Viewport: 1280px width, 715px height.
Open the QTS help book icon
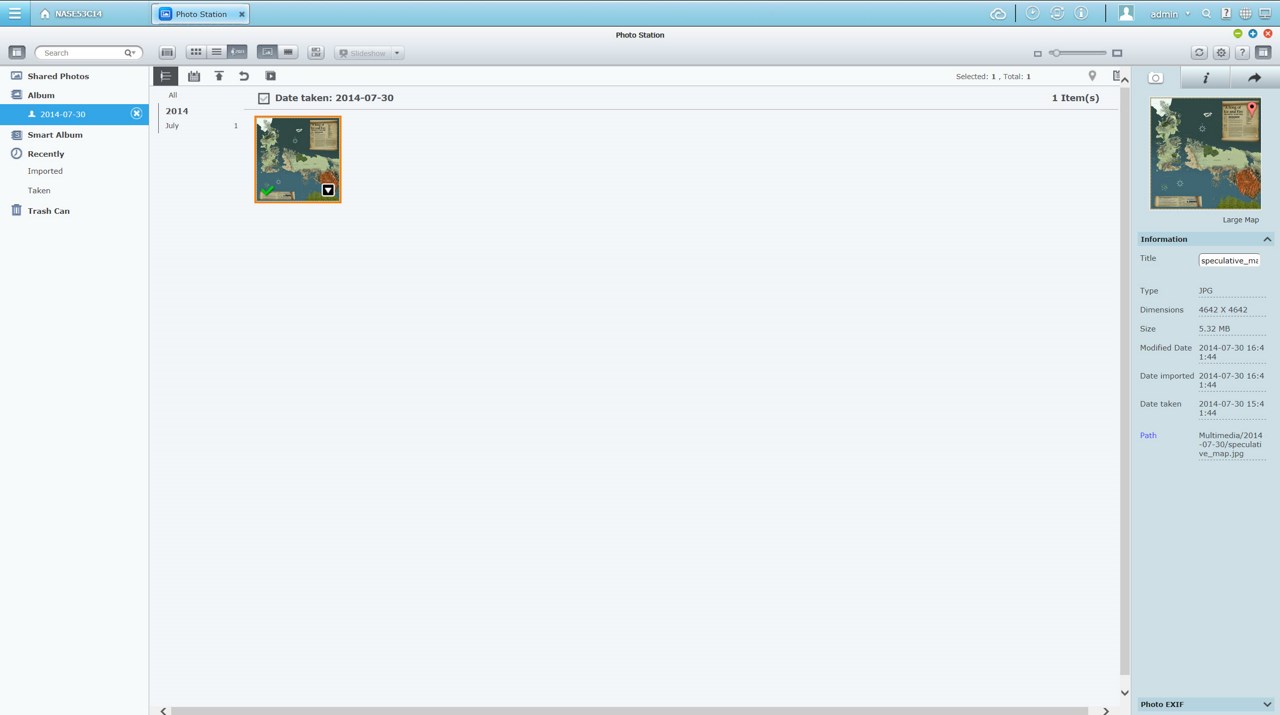(x=1226, y=14)
